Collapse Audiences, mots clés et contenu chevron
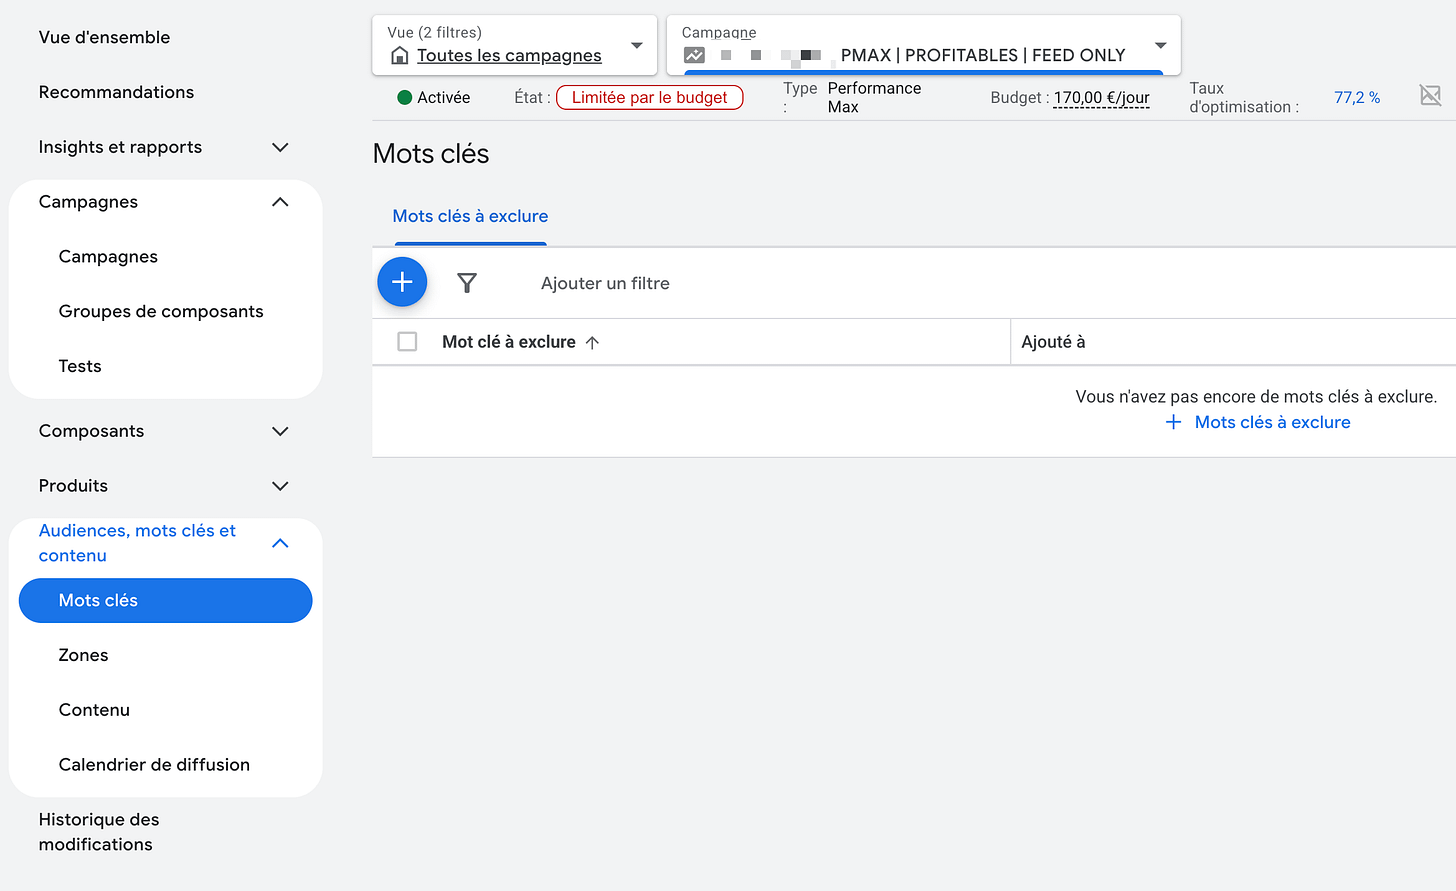 280,543
